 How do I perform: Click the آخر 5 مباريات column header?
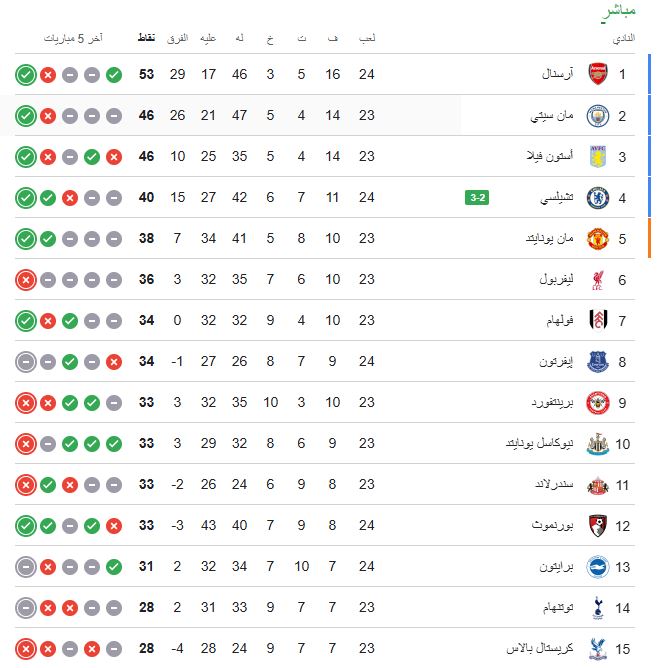click(x=71, y=38)
